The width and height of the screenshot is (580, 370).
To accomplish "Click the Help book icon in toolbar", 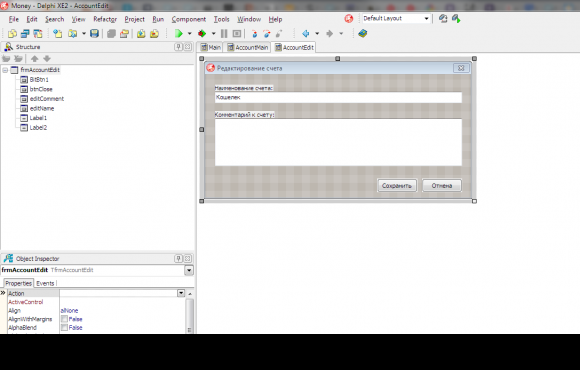I will [362, 34].
